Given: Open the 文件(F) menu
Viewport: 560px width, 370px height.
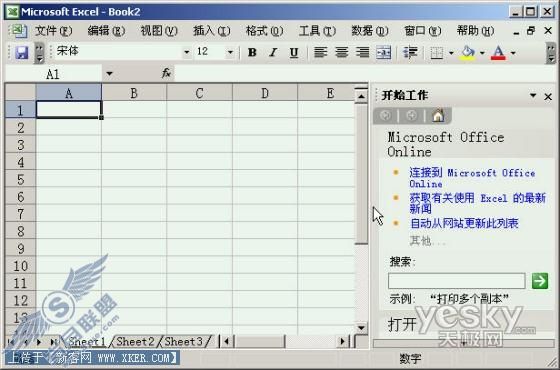Looking at the screenshot, I should click(54, 31).
